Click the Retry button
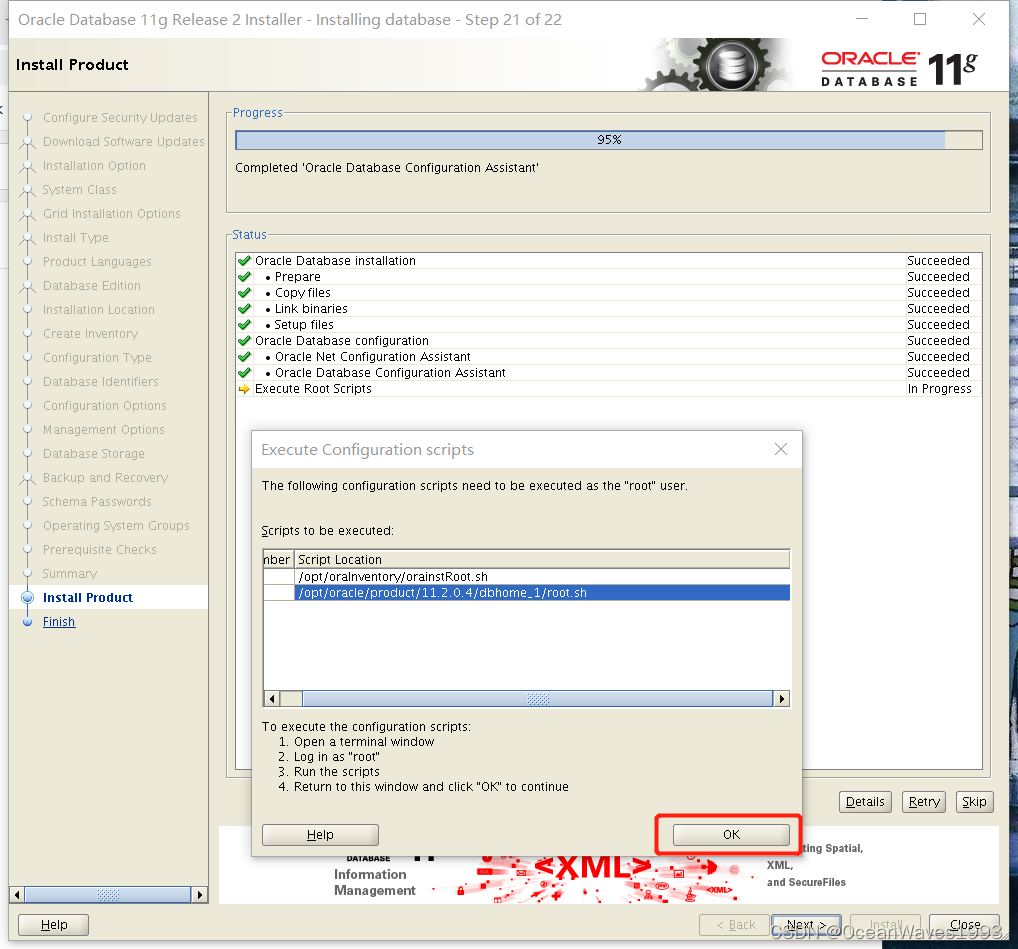 923,801
